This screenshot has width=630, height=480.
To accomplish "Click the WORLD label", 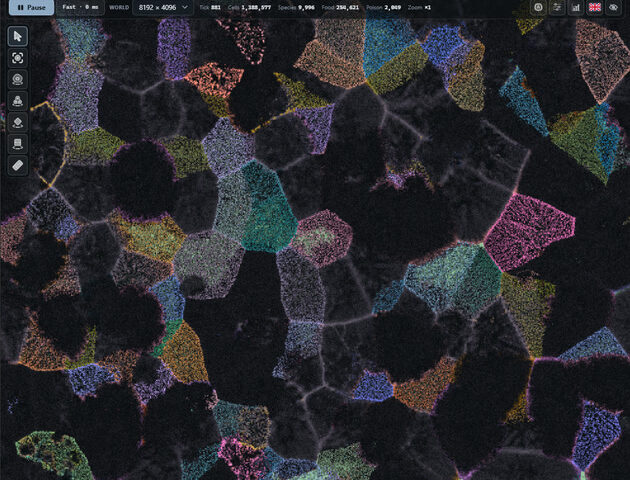I will (x=119, y=7).
